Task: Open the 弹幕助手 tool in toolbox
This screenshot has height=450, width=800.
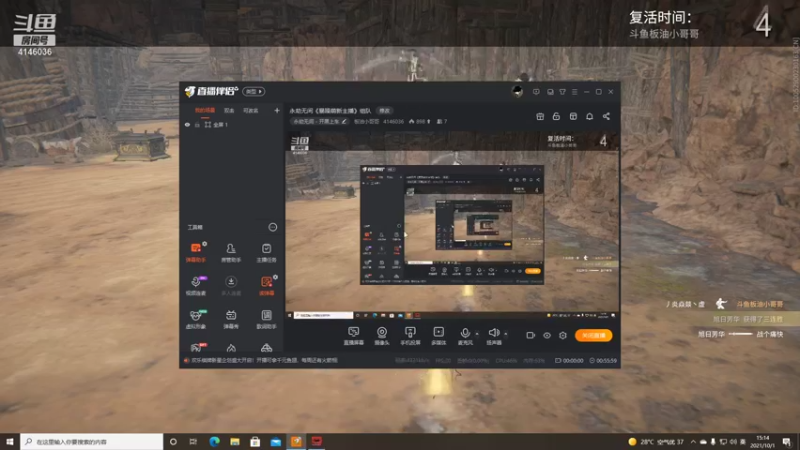Action: click(195, 252)
